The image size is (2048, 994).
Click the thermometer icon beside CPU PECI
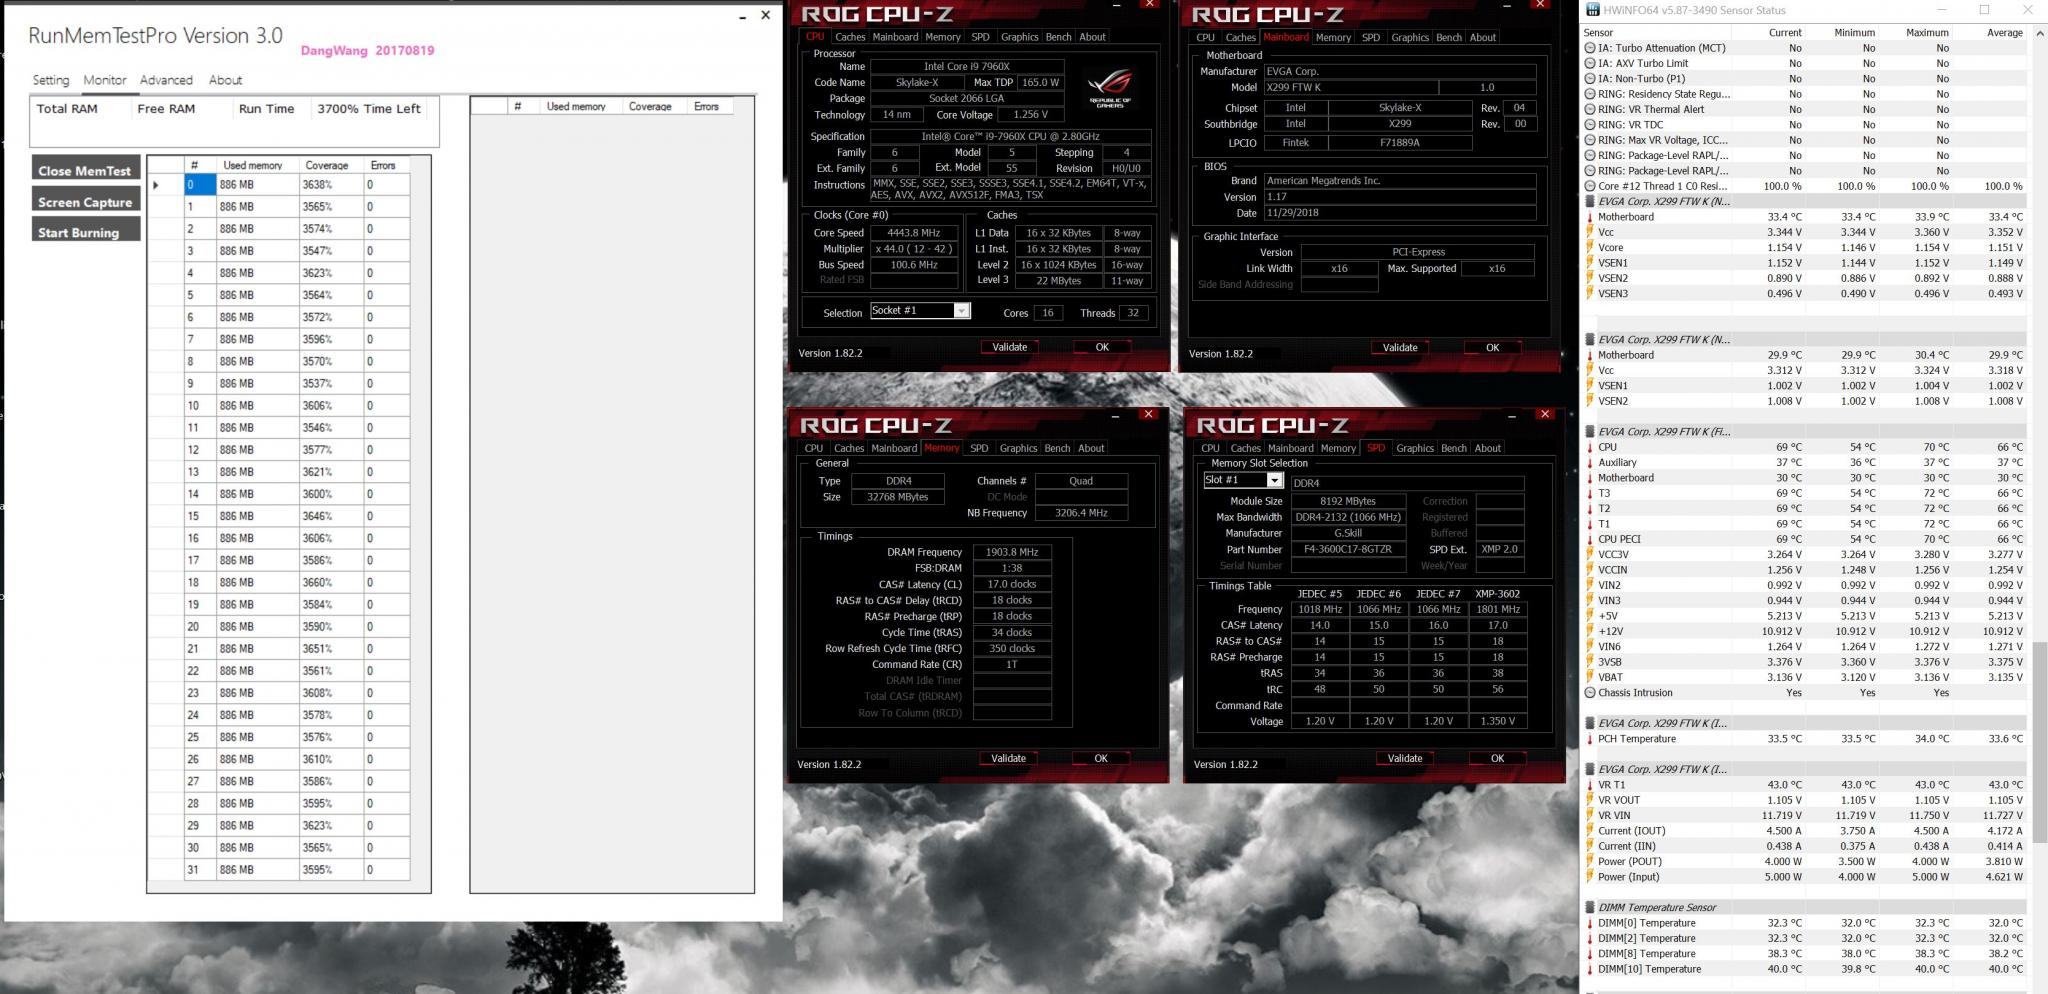click(x=1590, y=539)
